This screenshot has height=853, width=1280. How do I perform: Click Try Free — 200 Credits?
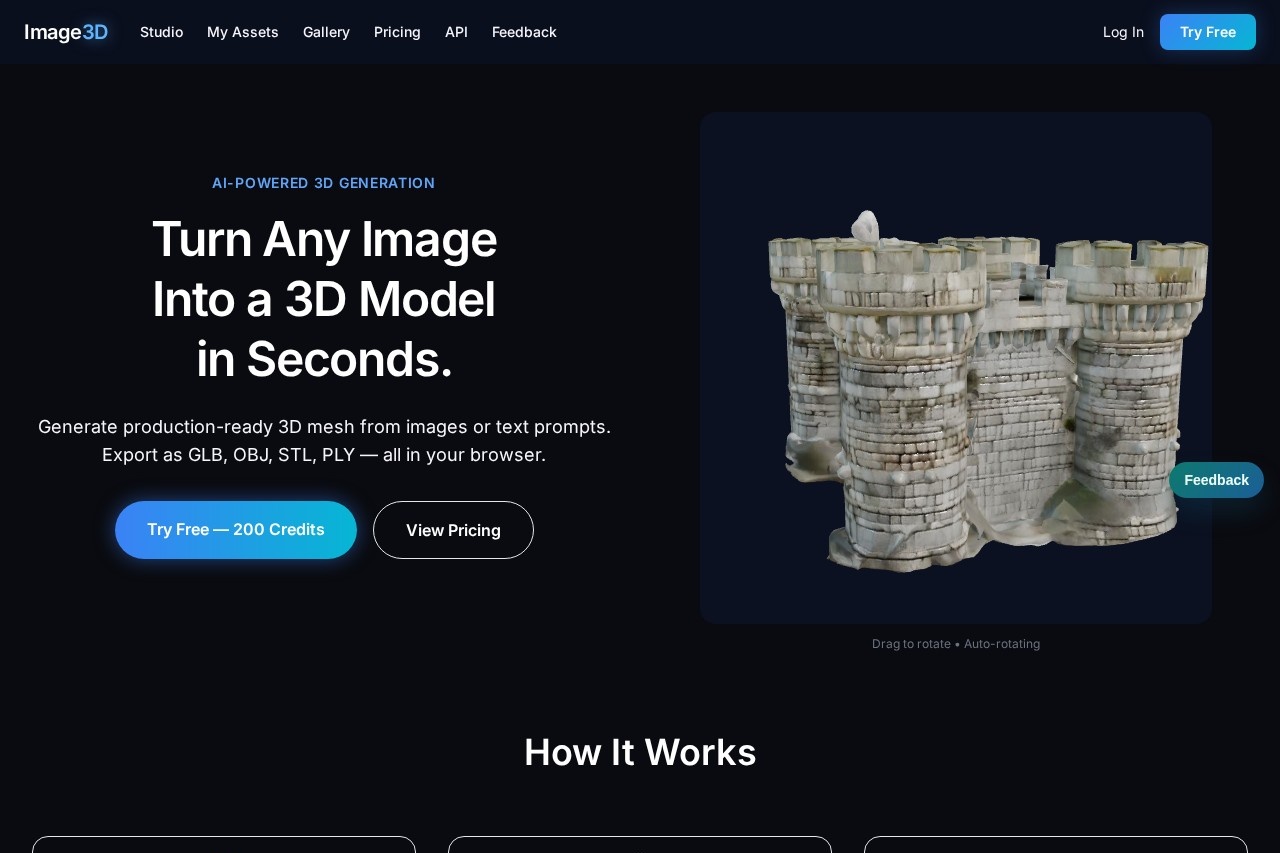point(236,529)
